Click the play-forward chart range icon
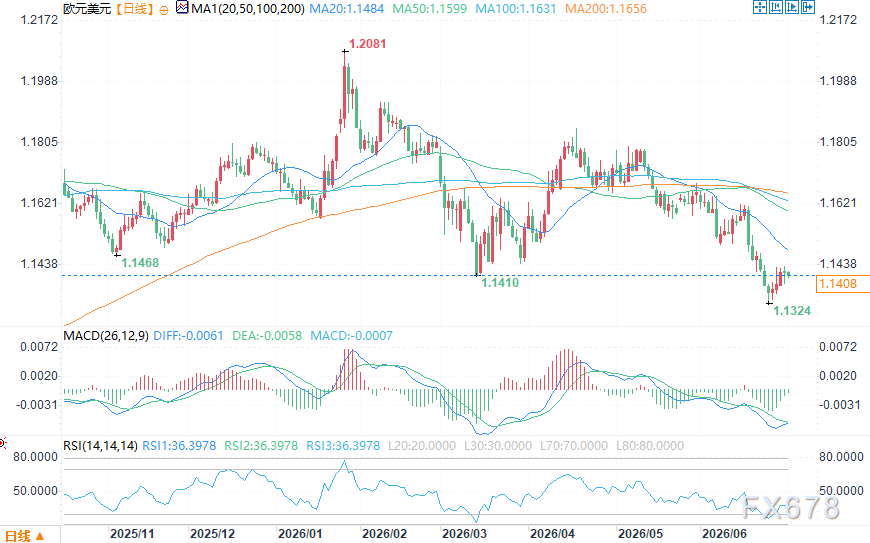 [792, 7]
